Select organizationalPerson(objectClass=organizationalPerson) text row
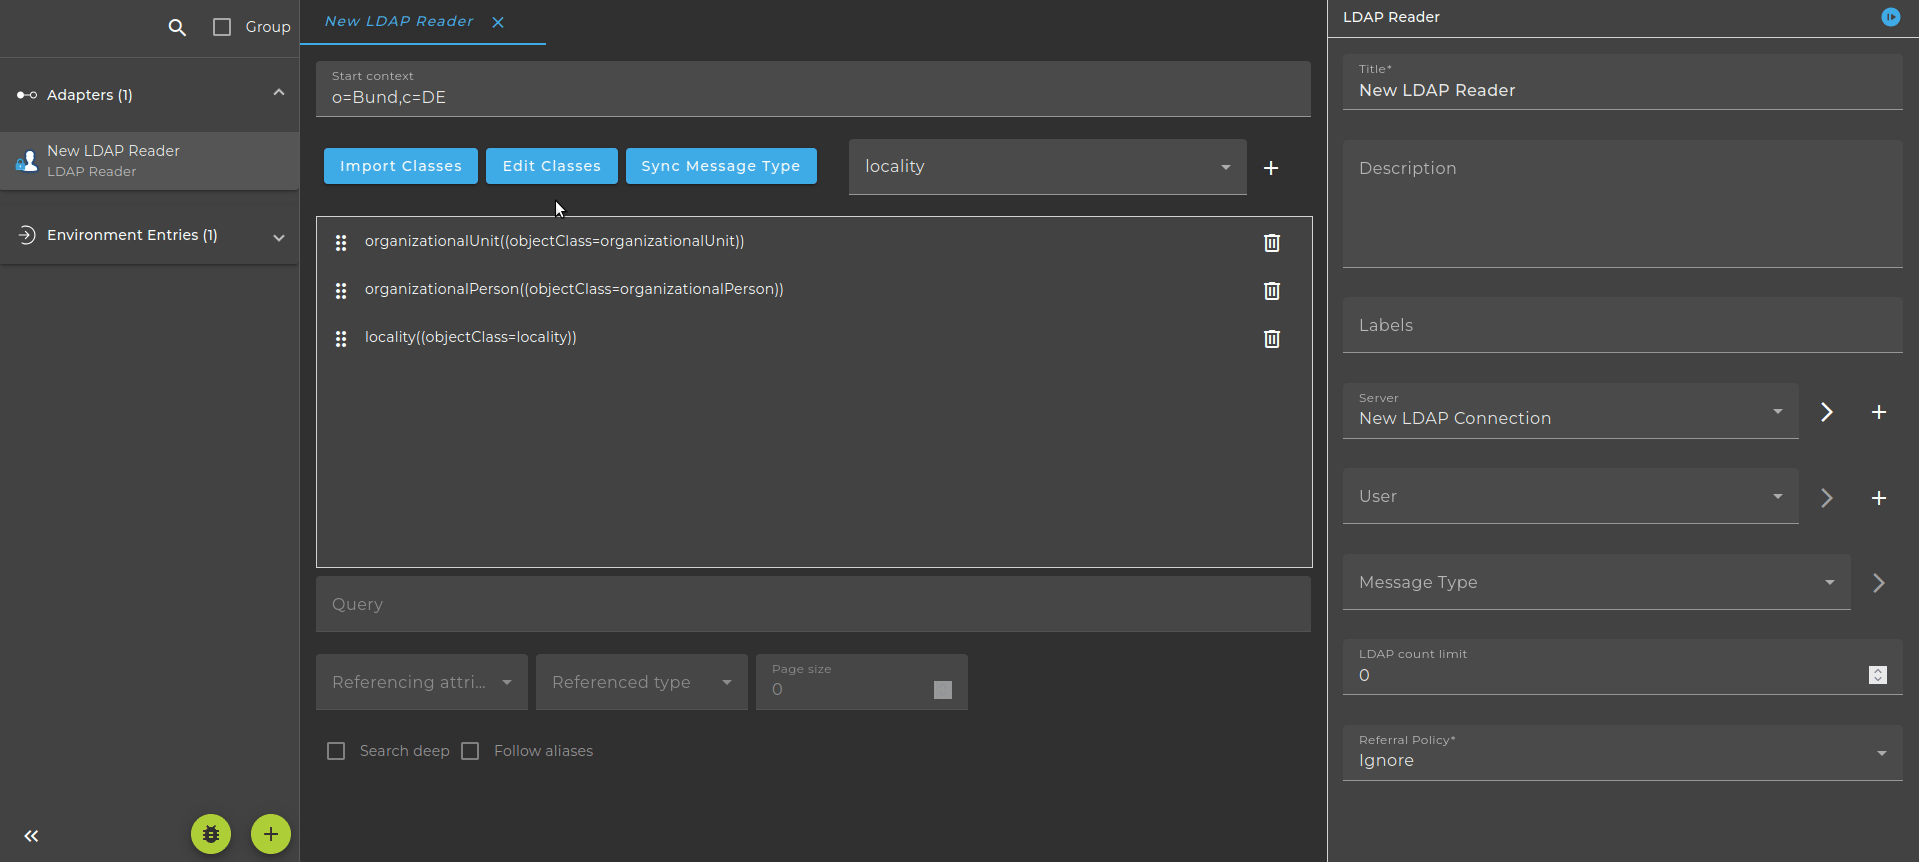1919x862 pixels. coord(574,289)
